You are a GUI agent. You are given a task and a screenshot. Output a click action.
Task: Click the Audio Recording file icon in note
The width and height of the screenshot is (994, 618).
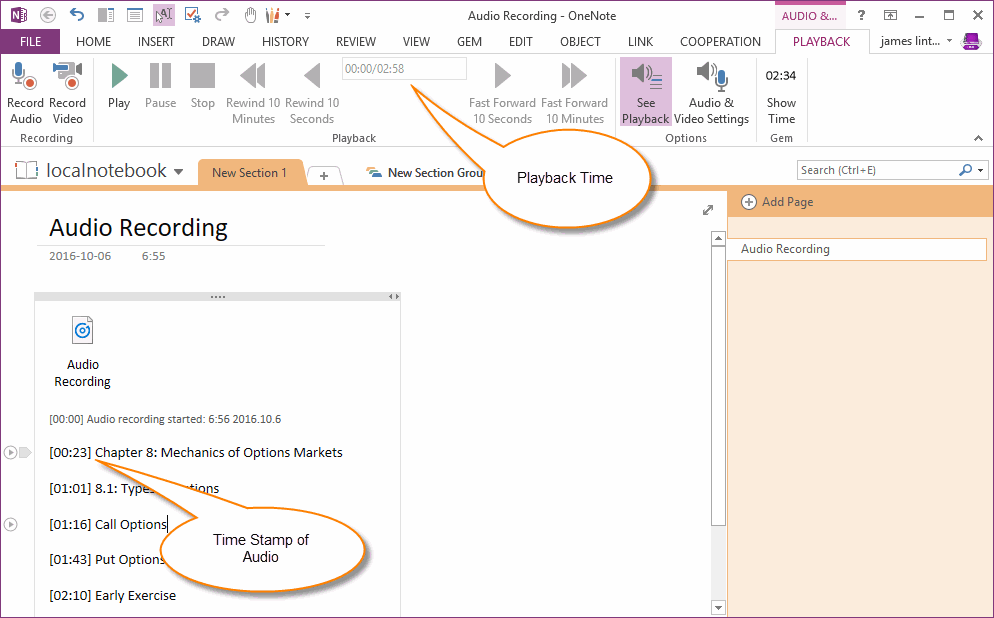(x=82, y=330)
